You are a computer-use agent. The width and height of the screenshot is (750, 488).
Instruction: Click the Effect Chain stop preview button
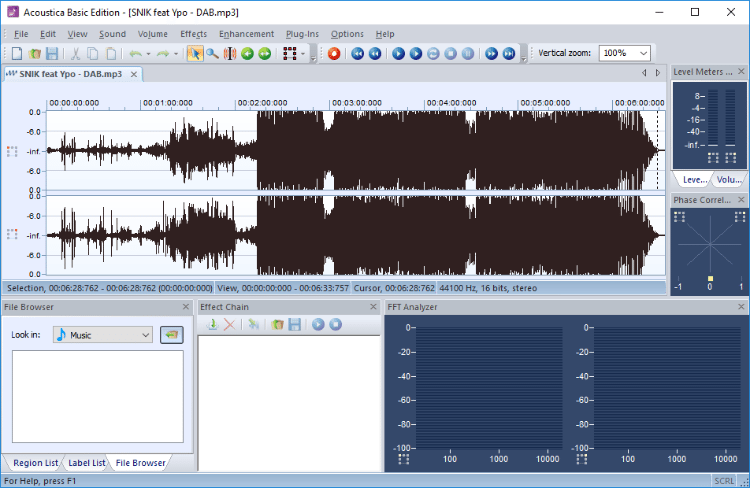tap(335, 324)
